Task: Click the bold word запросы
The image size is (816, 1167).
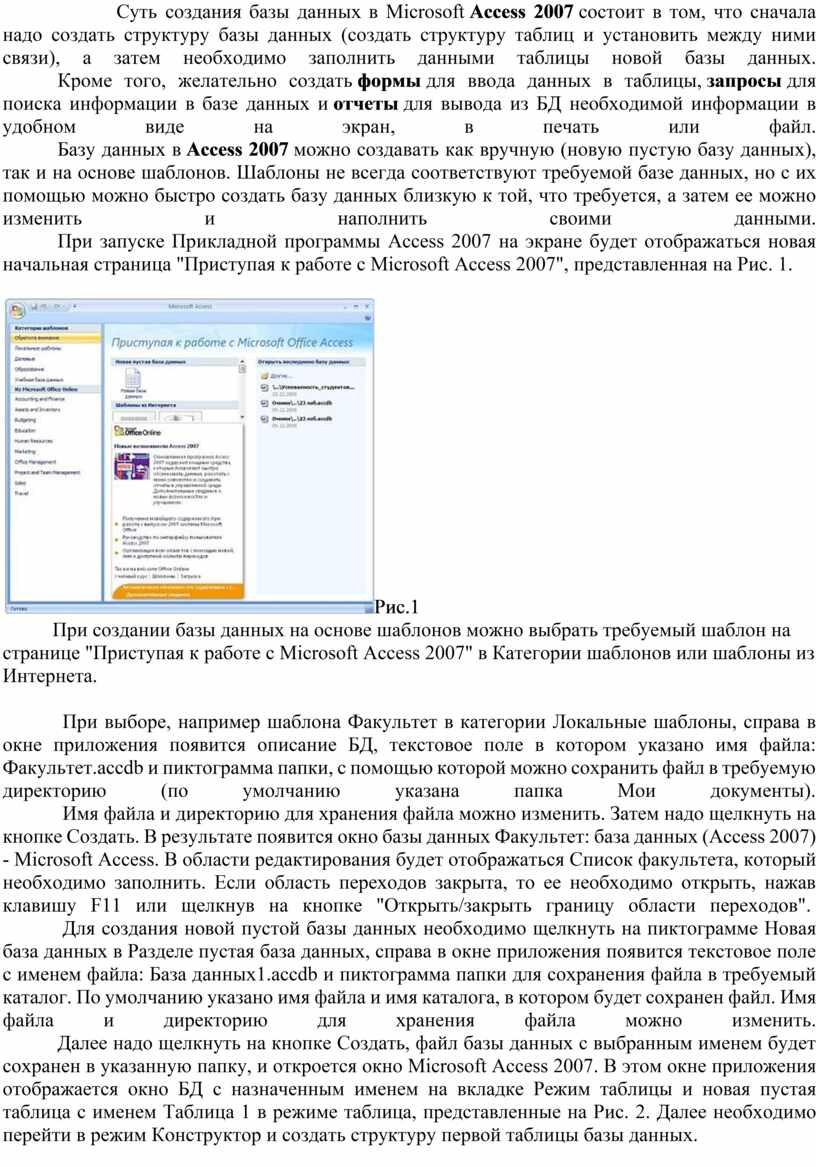Action: point(744,81)
